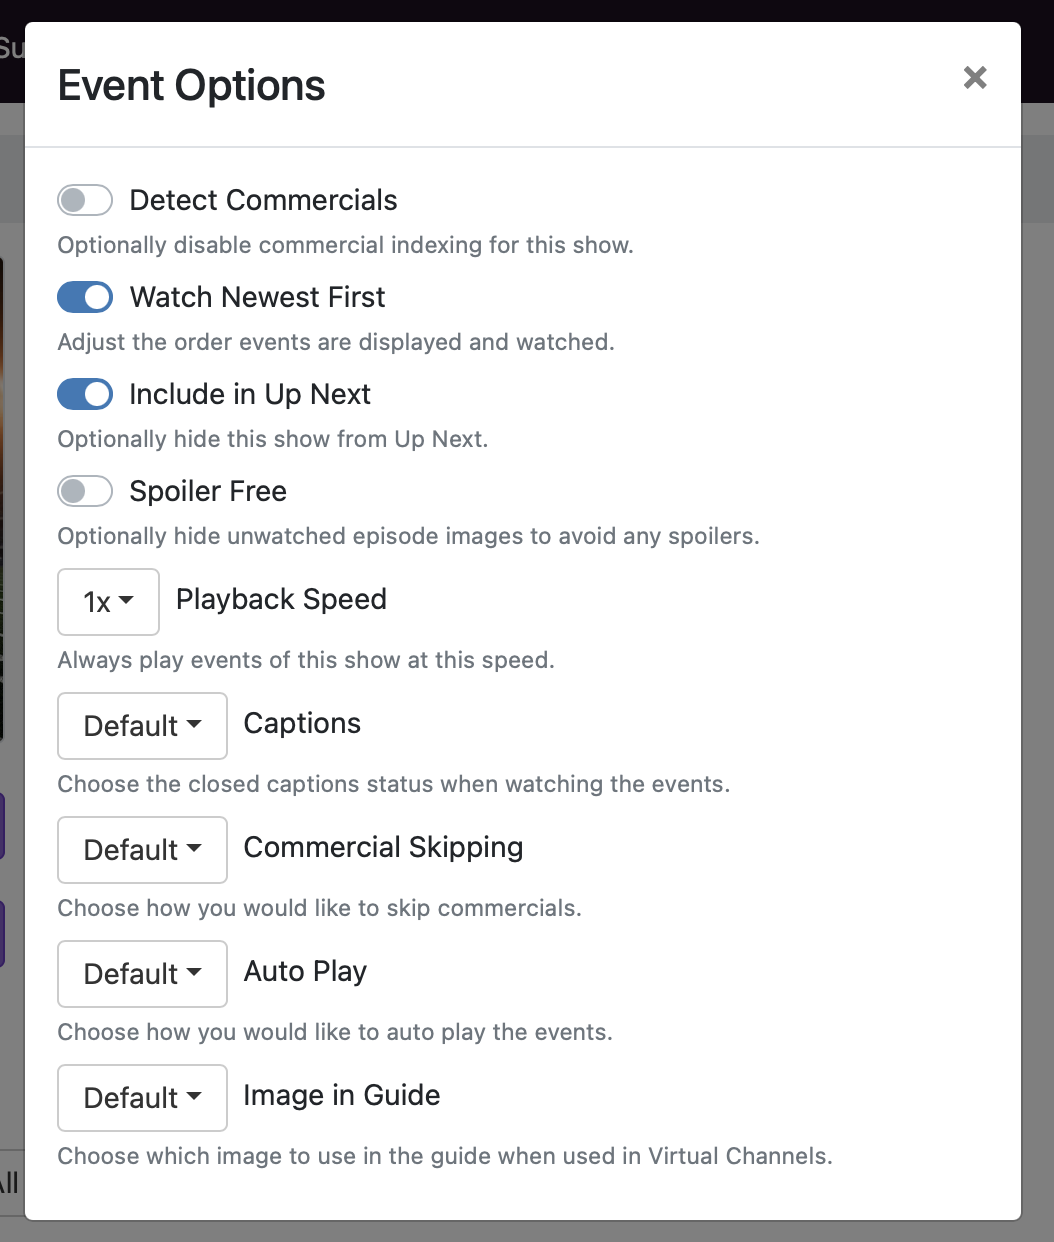Enable the Detect Commercials toggle
Image resolution: width=1054 pixels, height=1242 pixels.
[x=85, y=200]
